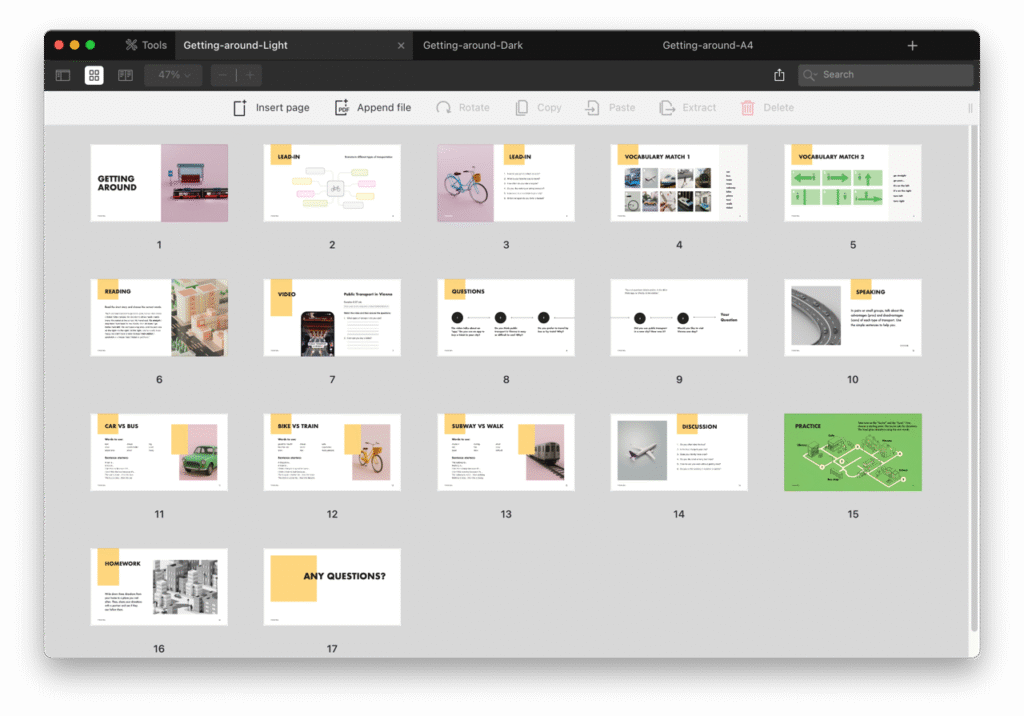Select the green Practice page 15 thumbnail

point(852,452)
